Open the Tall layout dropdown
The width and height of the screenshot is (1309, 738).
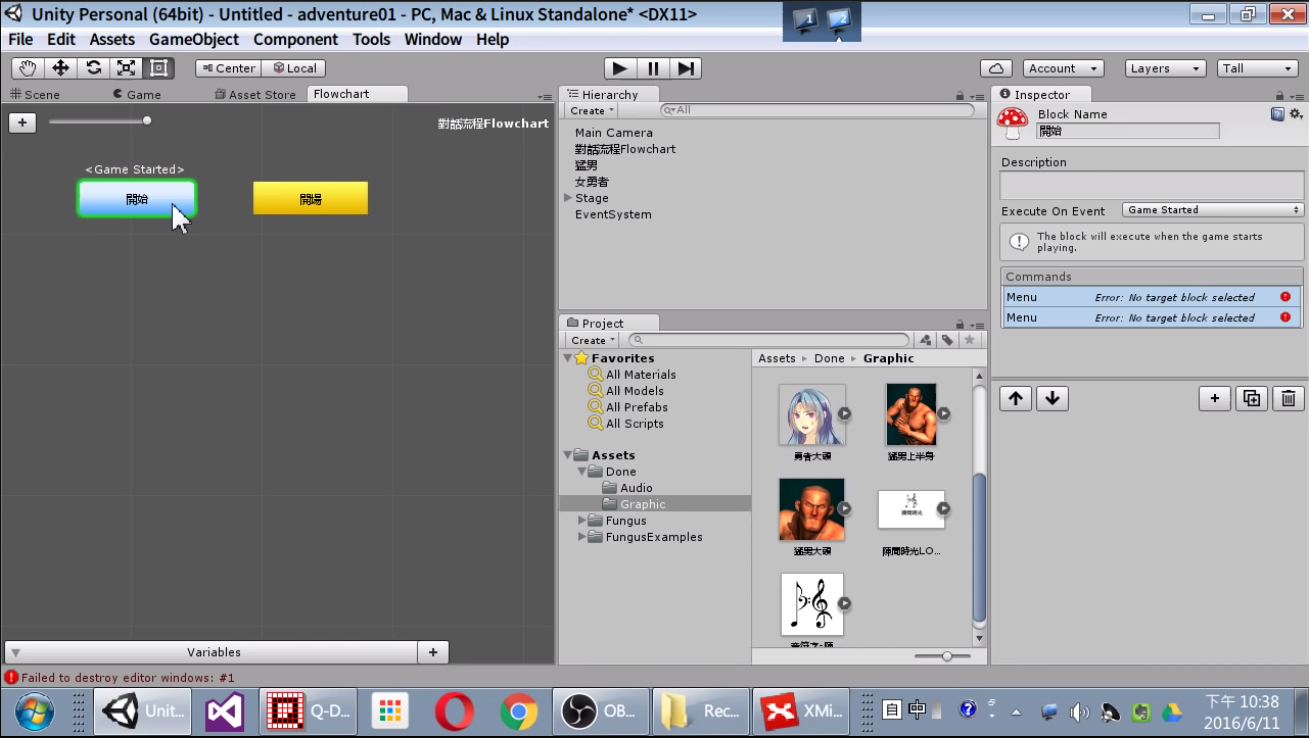tap(1257, 68)
